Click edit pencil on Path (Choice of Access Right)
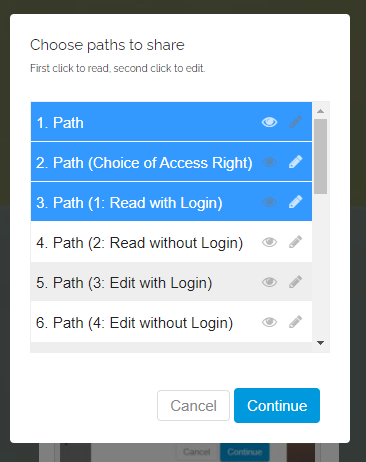Screen dimensions: 366x462 tap(295, 162)
